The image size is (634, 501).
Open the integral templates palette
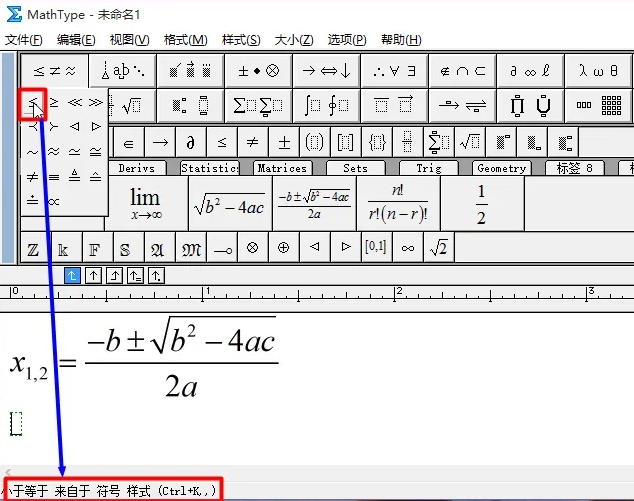coord(326,106)
